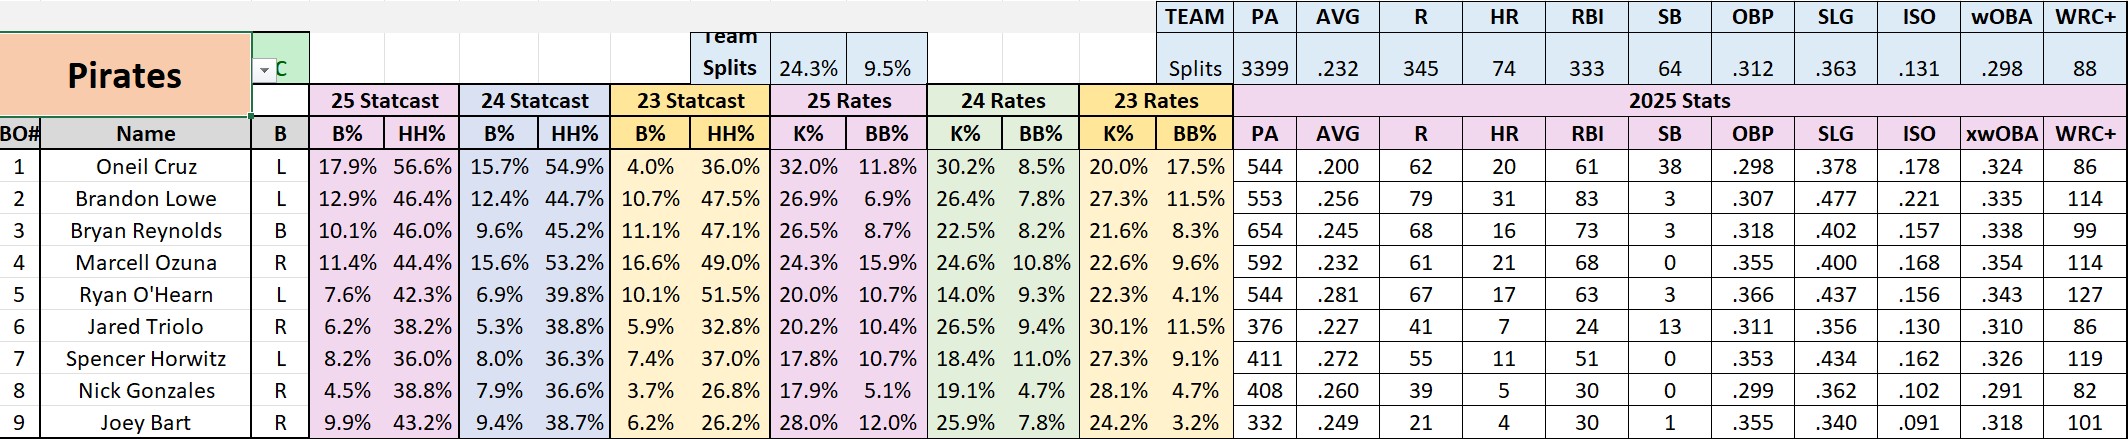Click the team splits PA value 3399

1265,69
